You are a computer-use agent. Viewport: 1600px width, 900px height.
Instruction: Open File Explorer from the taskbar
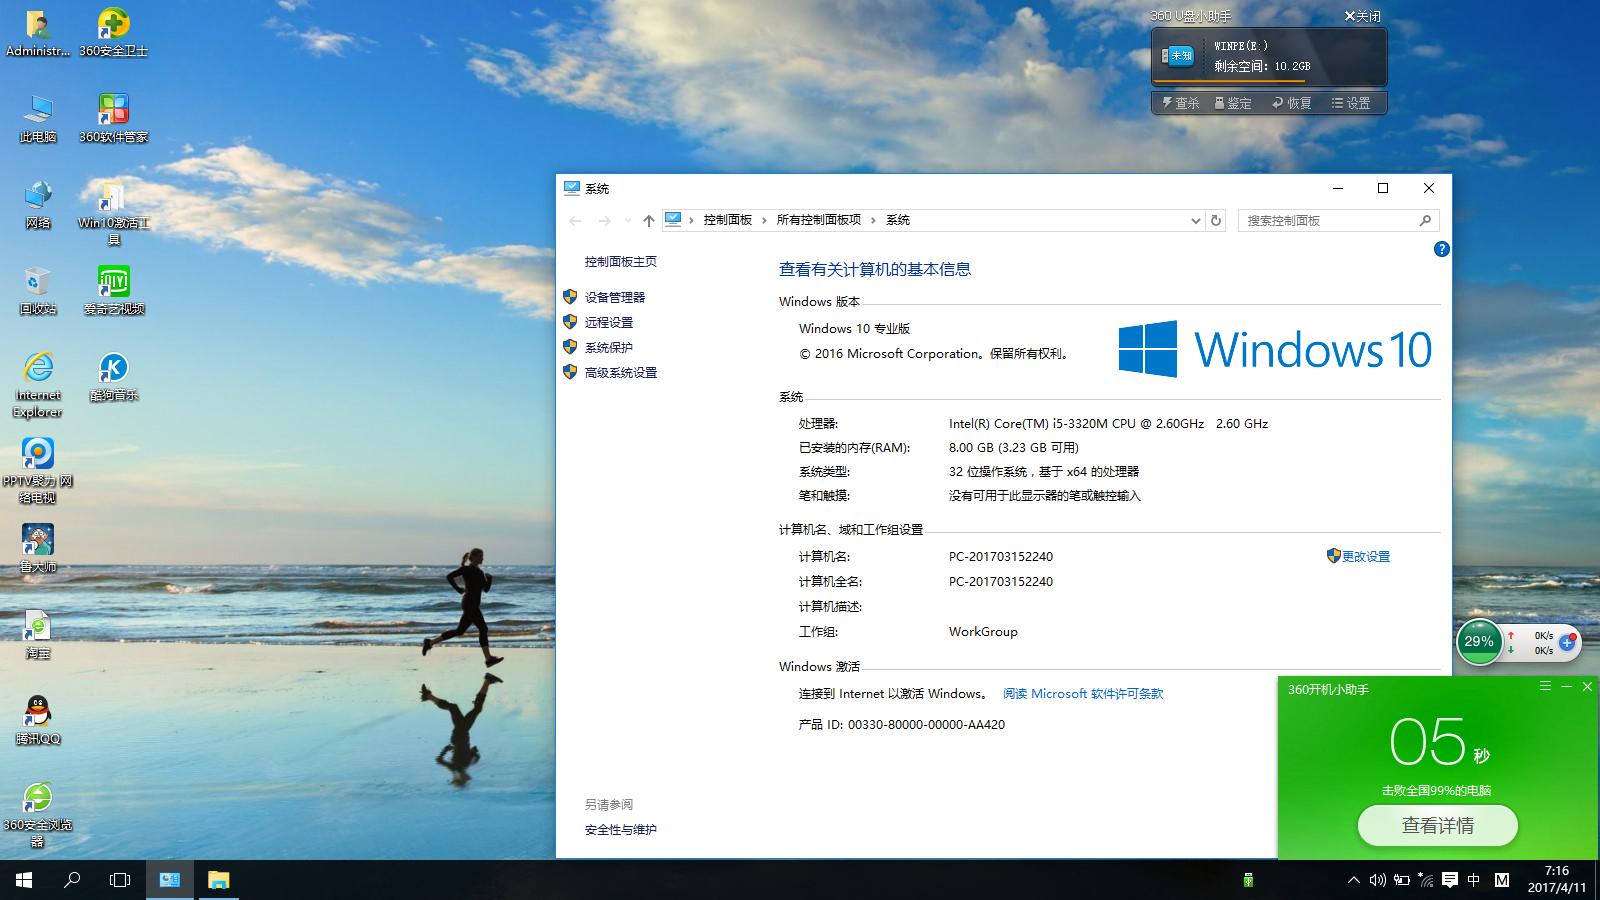[218, 880]
